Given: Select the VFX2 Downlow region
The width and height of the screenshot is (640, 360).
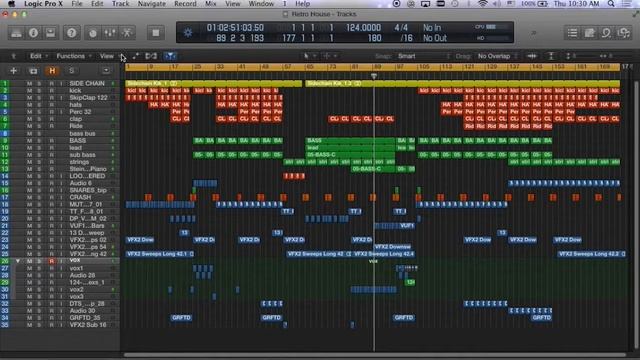Looking at the screenshot, I should coord(393,247).
